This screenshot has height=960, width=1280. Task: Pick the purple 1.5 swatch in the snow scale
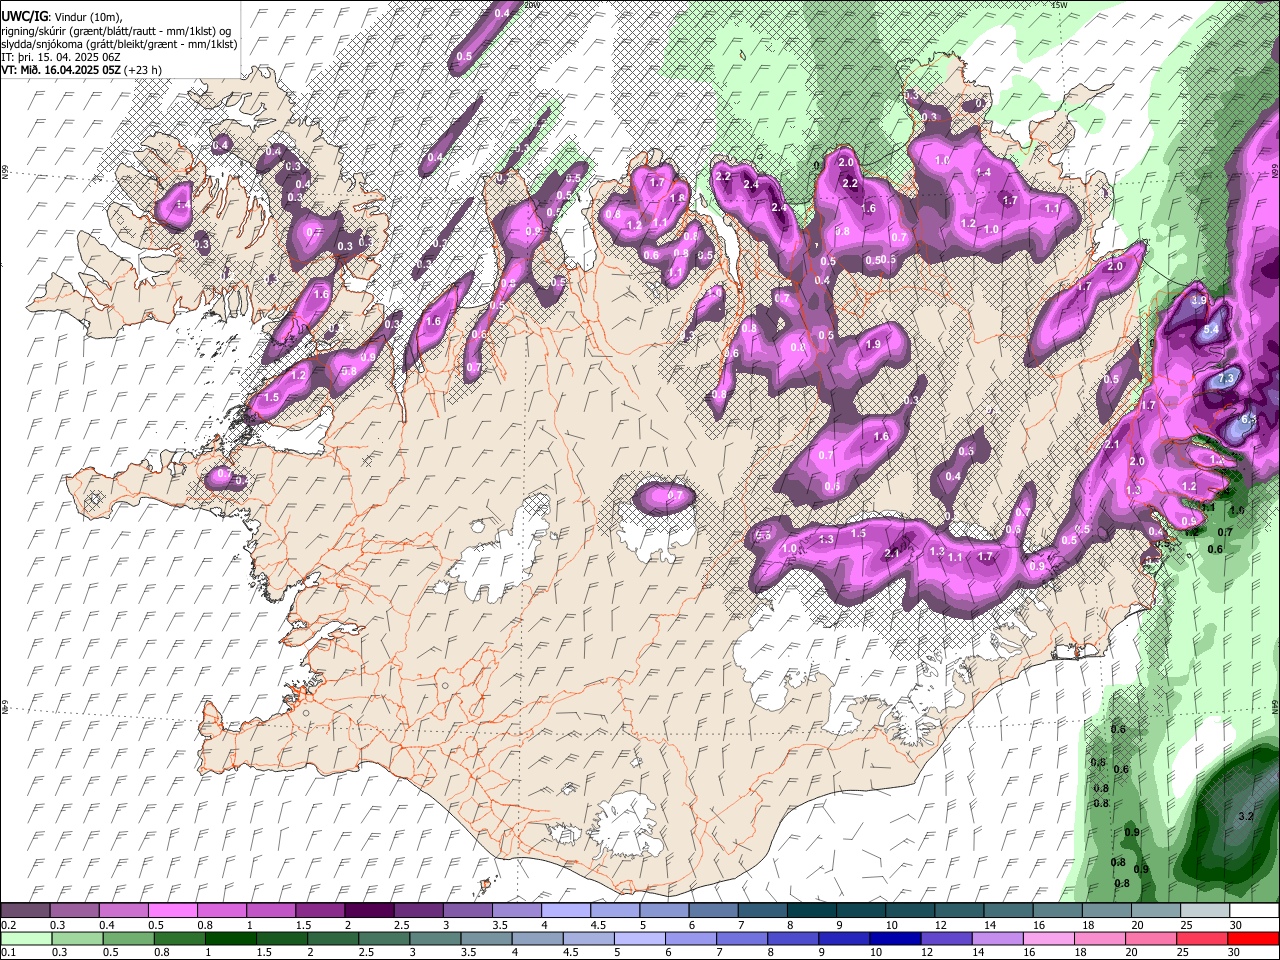click(320, 911)
